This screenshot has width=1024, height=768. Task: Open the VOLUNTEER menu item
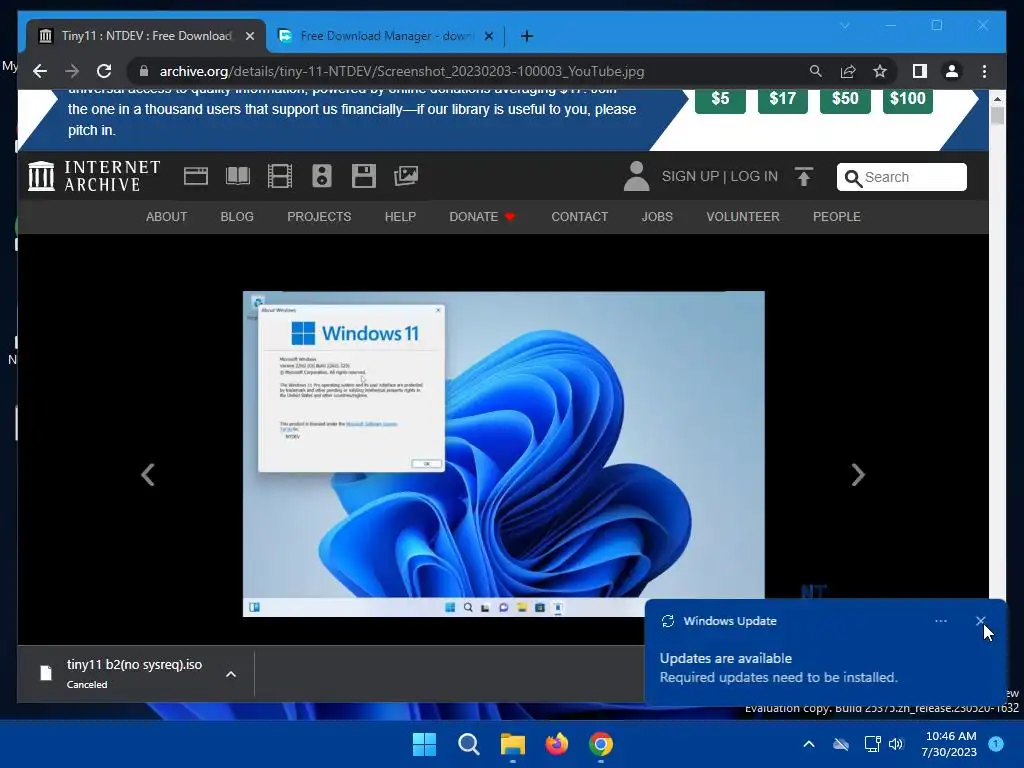coord(743,217)
